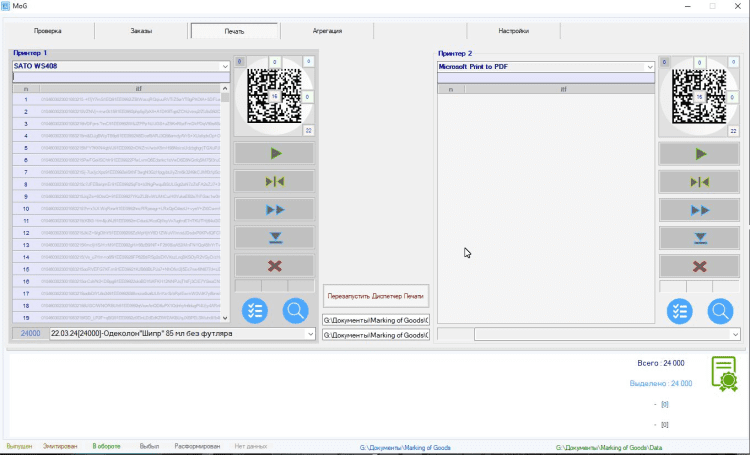
Task: Expand the Microsoft Print to PDF dropdown
Action: pos(649,67)
